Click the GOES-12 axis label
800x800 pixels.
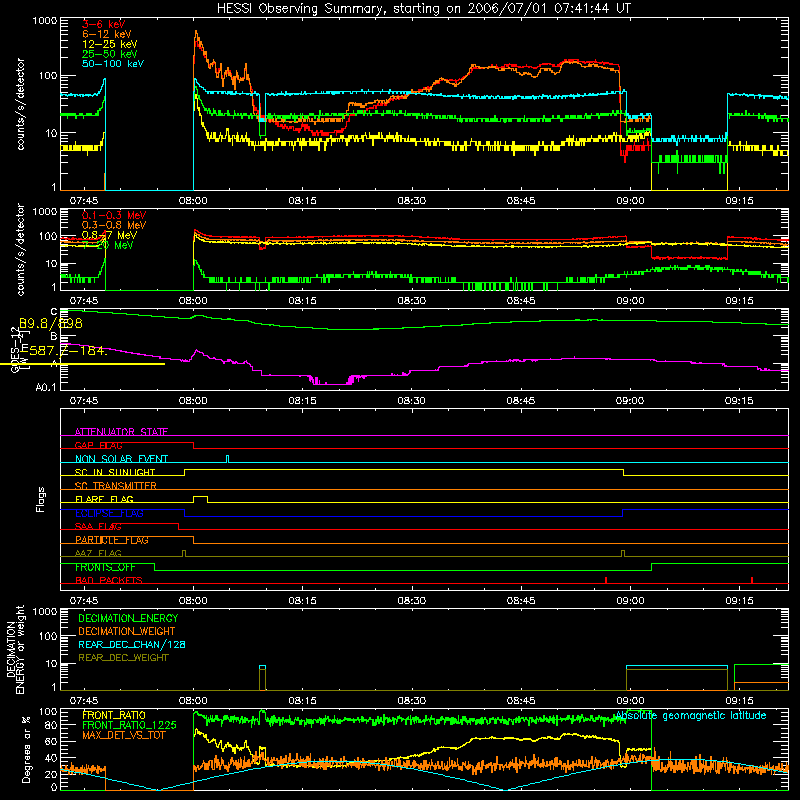(15, 350)
